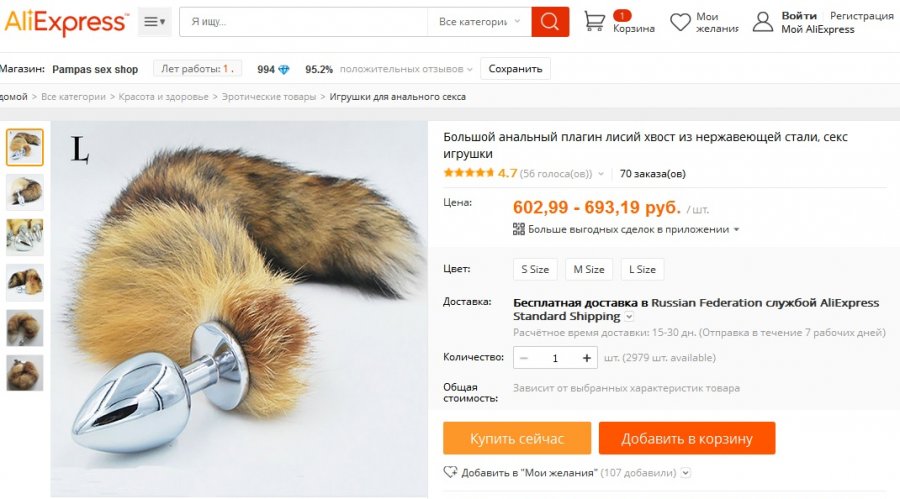Click the user account profile icon
The image size is (900, 499).
pyautogui.click(x=763, y=22)
